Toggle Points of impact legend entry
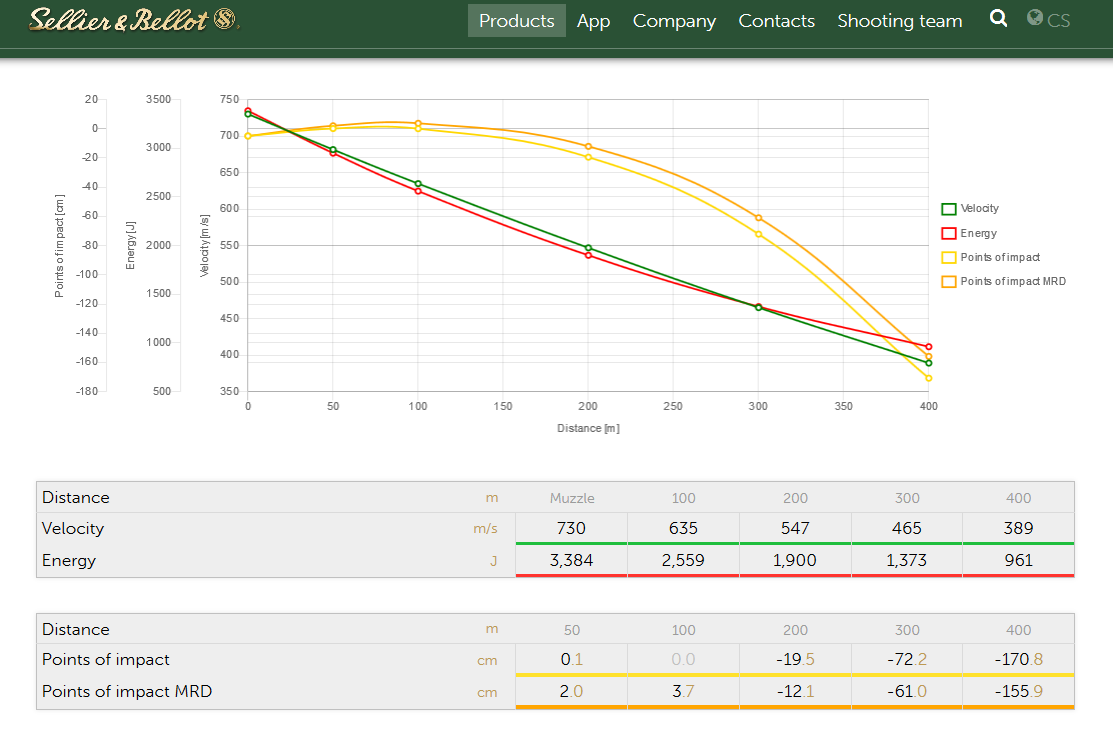Image resolution: width=1113 pixels, height=736 pixels. pyautogui.click(x=1000, y=257)
